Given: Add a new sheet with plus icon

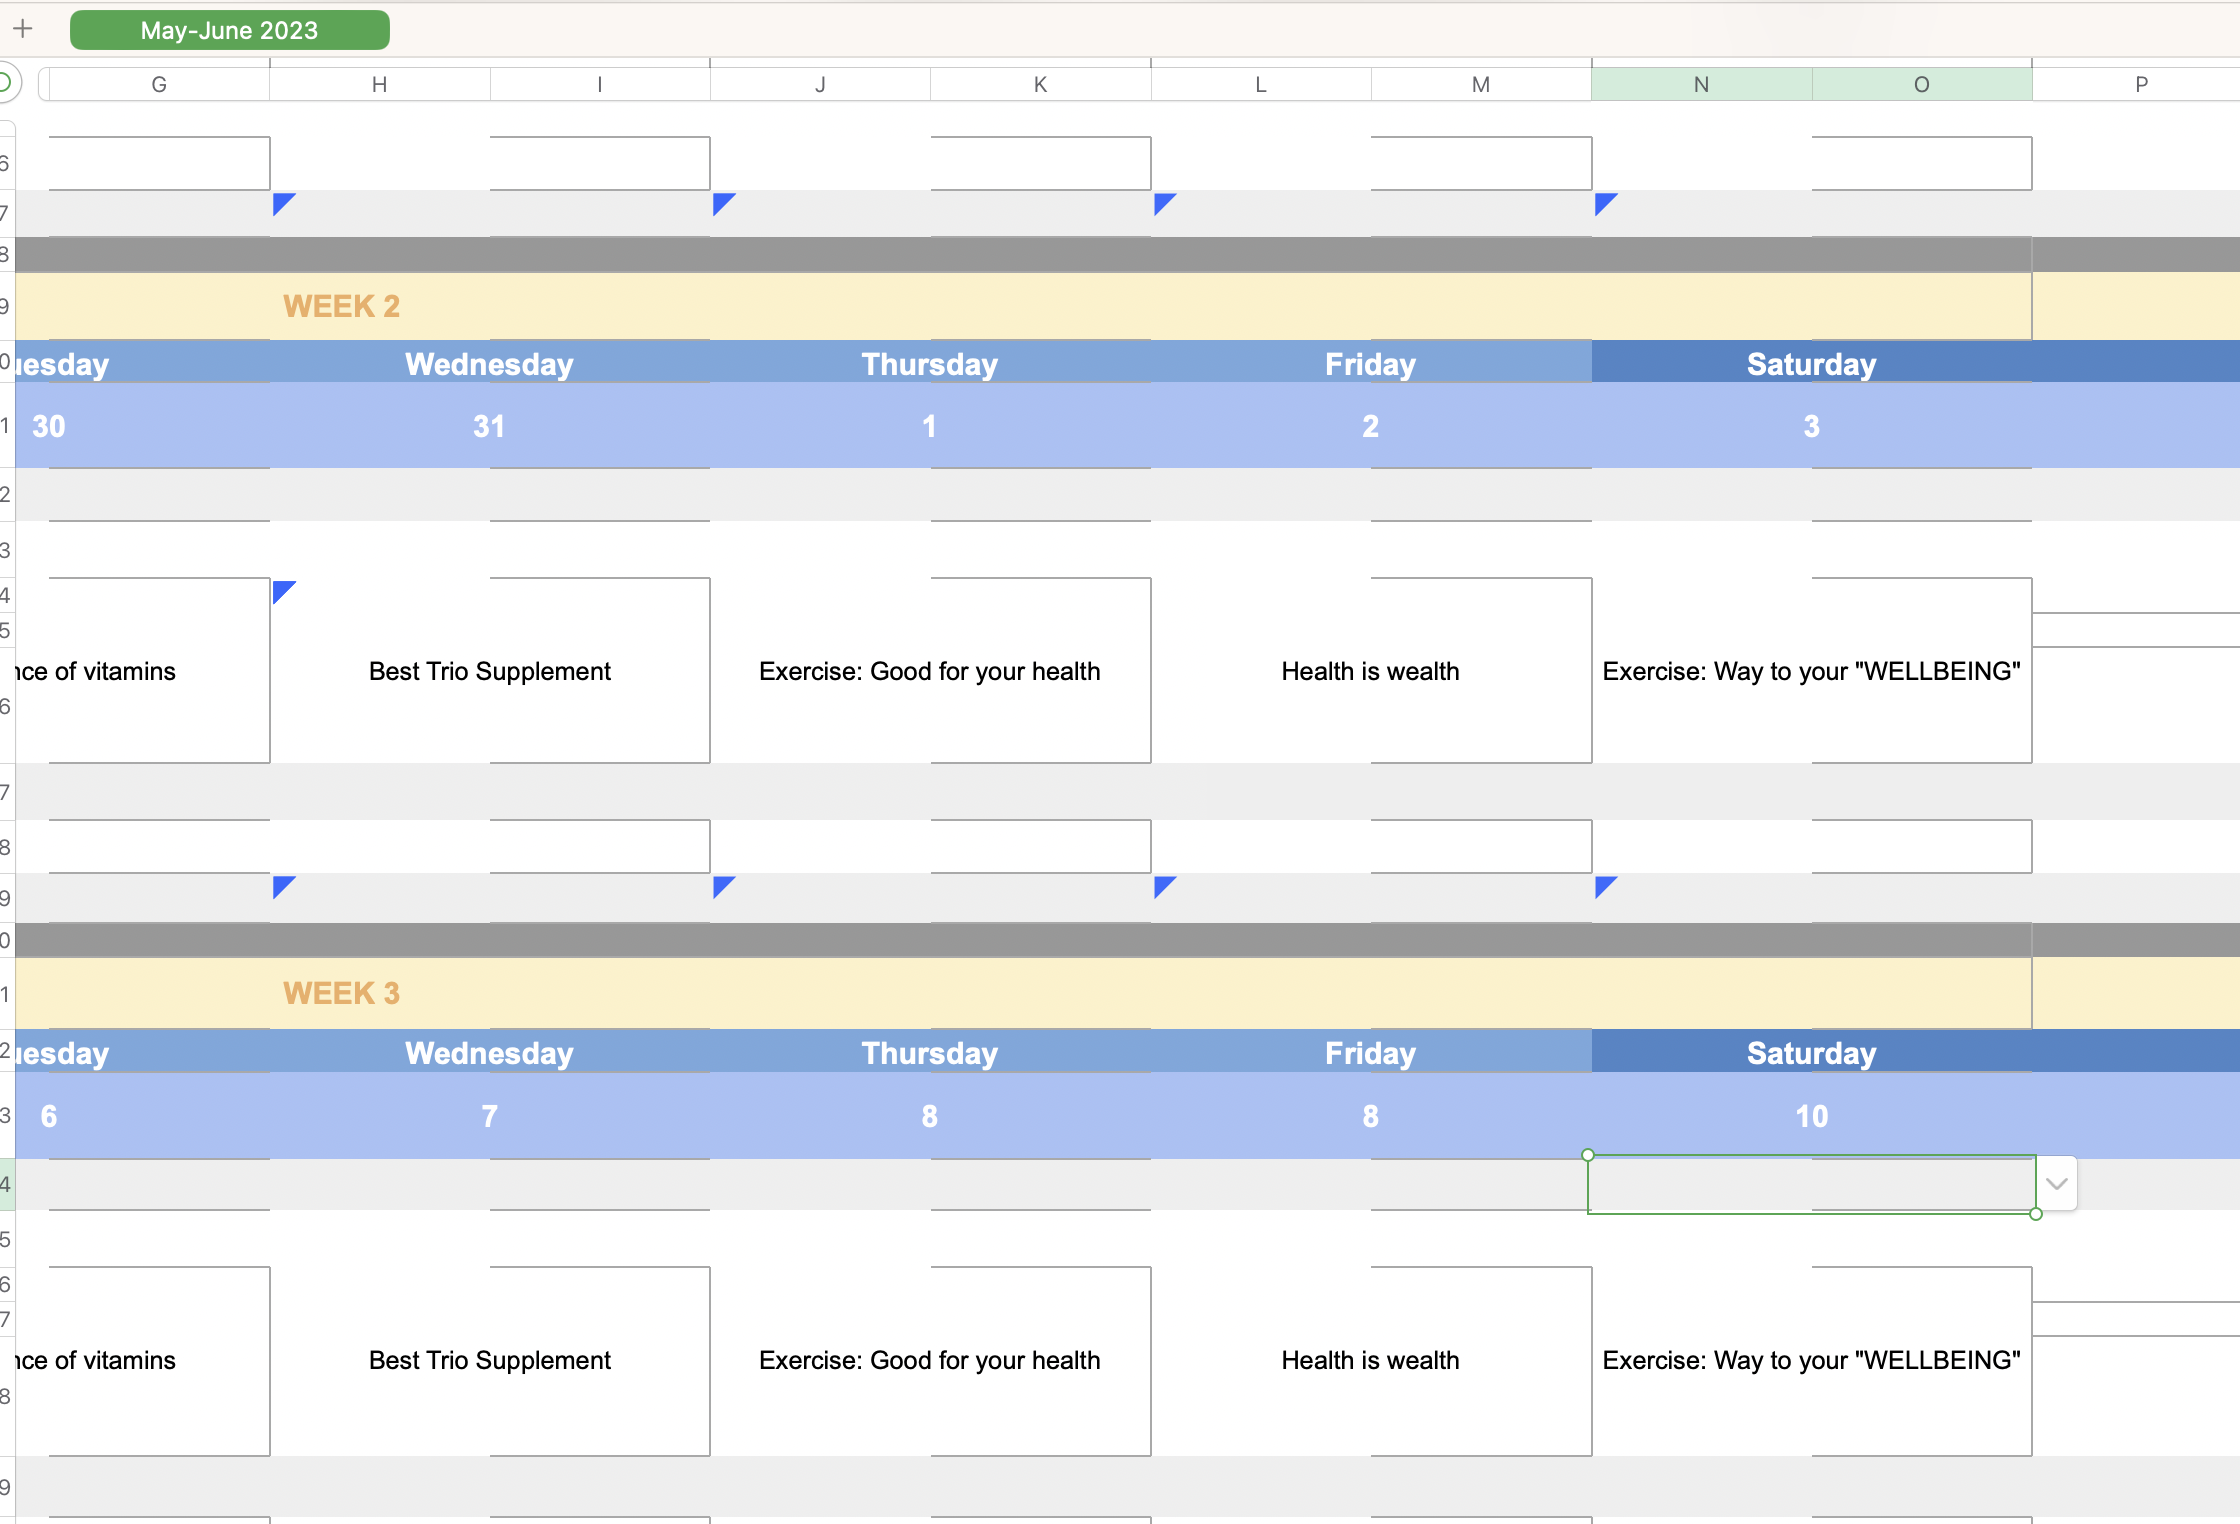Looking at the screenshot, I should point(23,29).
